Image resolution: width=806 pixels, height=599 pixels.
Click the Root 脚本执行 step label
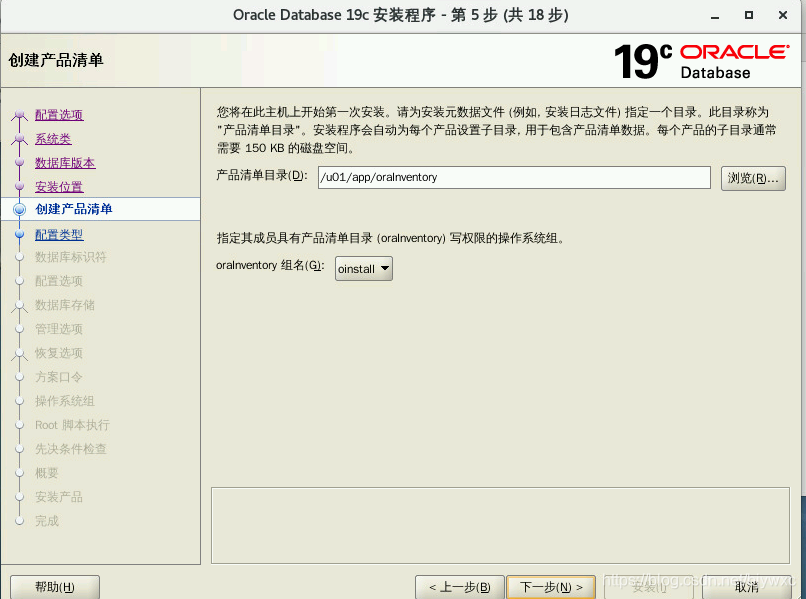pos(72,425)
